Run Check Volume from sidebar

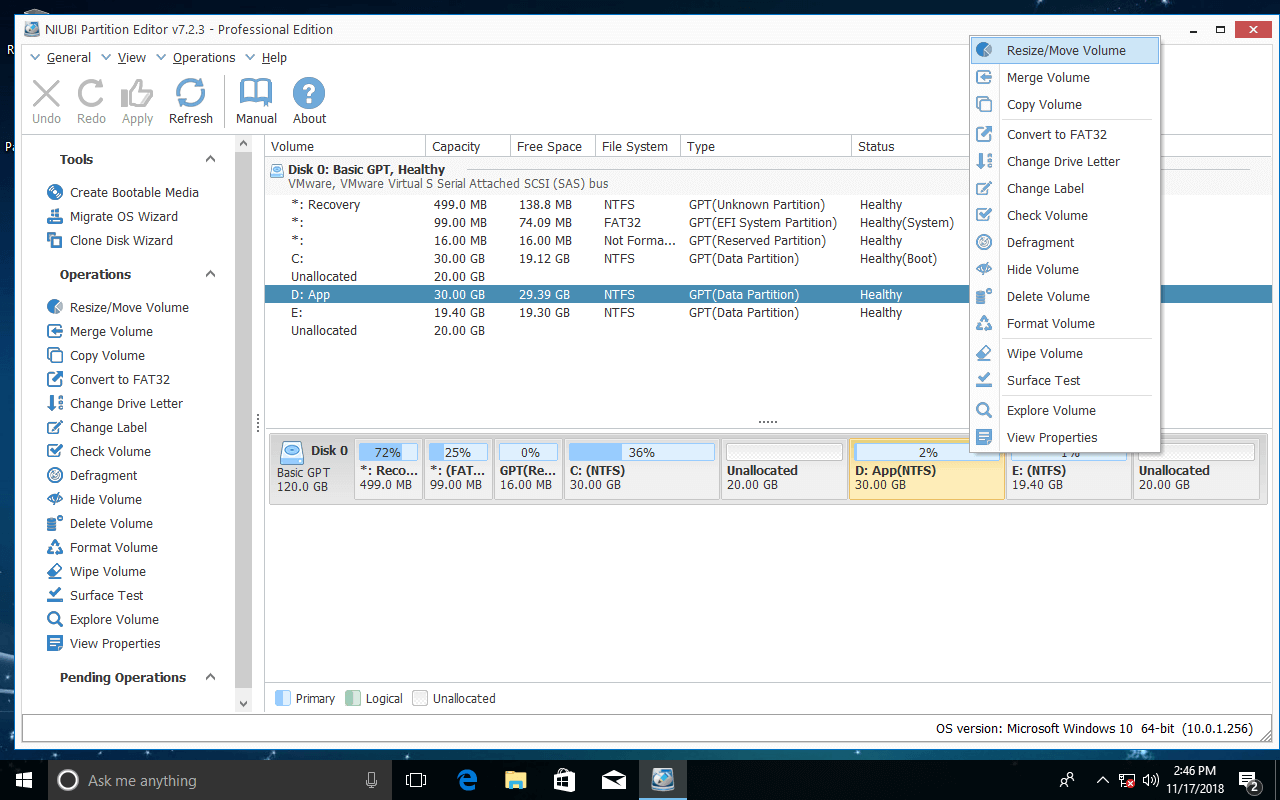110,451
